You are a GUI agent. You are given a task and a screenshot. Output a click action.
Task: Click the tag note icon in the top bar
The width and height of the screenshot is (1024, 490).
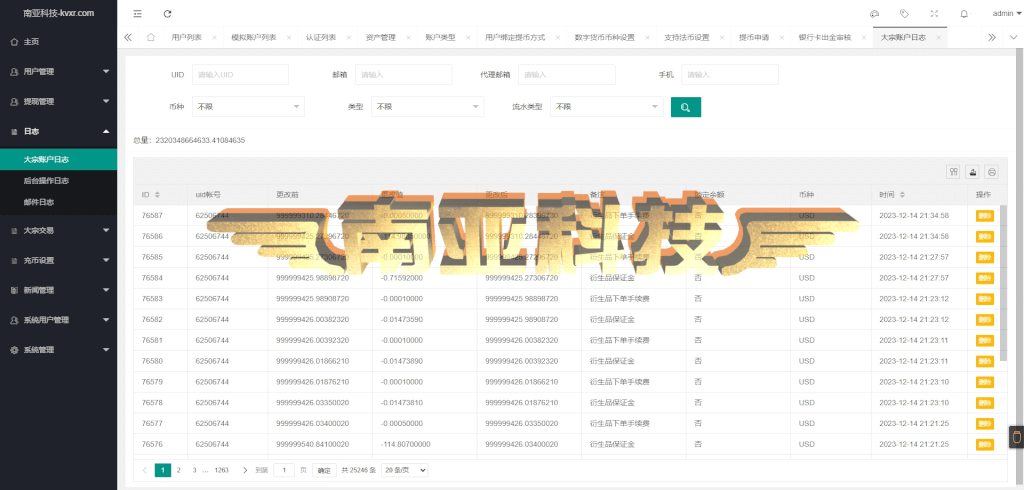[x=904, y=13]
